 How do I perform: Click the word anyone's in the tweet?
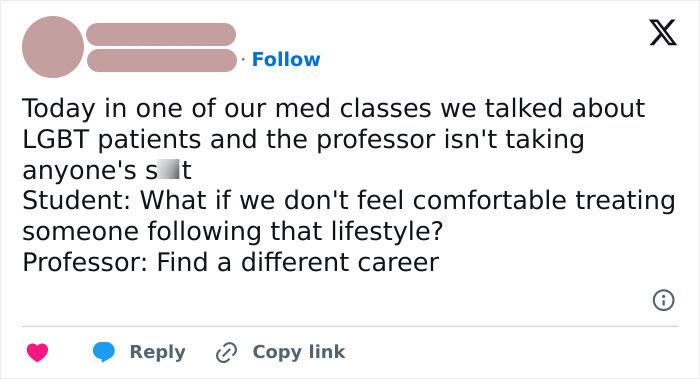[79, 171]
